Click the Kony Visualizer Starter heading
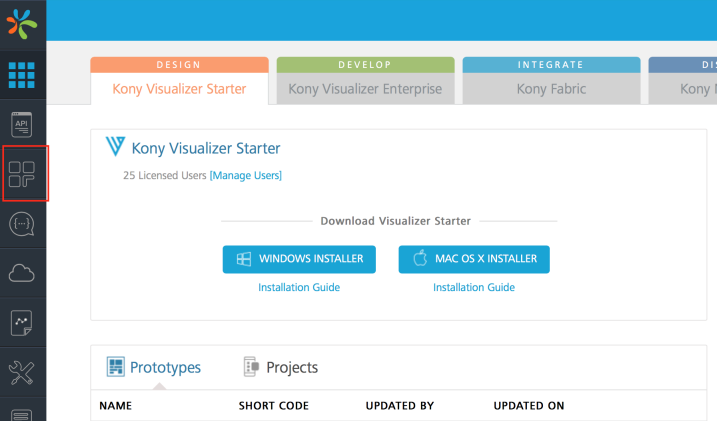 pos(206,148)
